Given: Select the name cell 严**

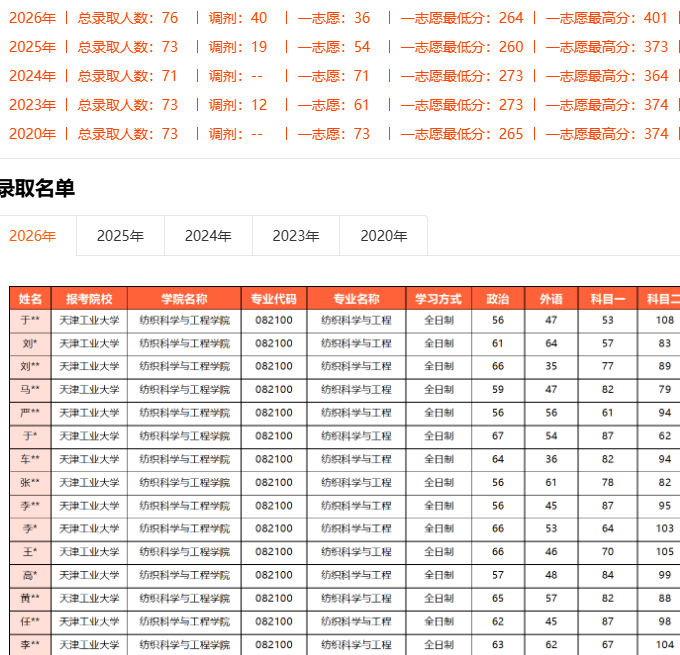Looking at the screenshot, I should [30, 413].
